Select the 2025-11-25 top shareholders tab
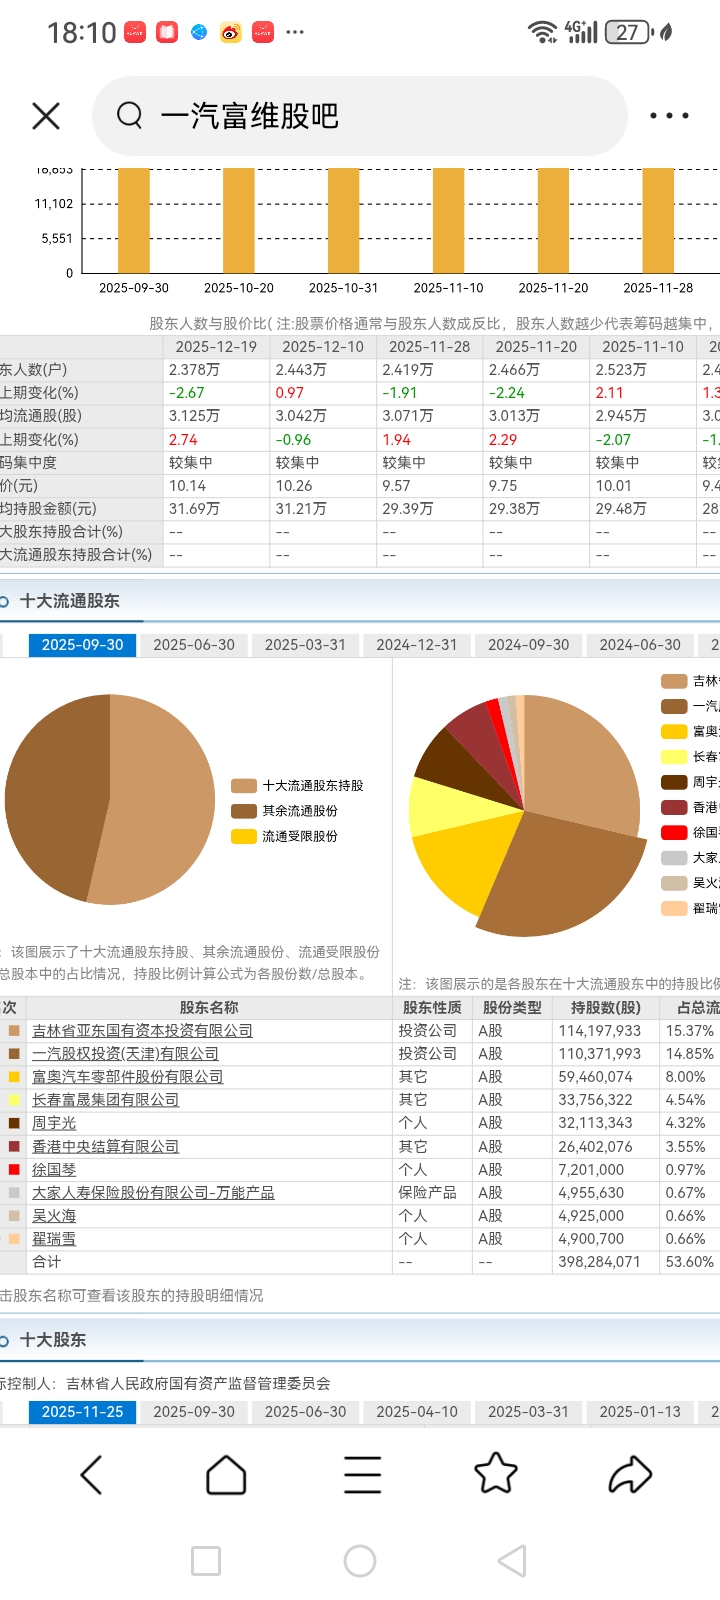This screenshot has width=720, height=1600. tap(82, 1412)
